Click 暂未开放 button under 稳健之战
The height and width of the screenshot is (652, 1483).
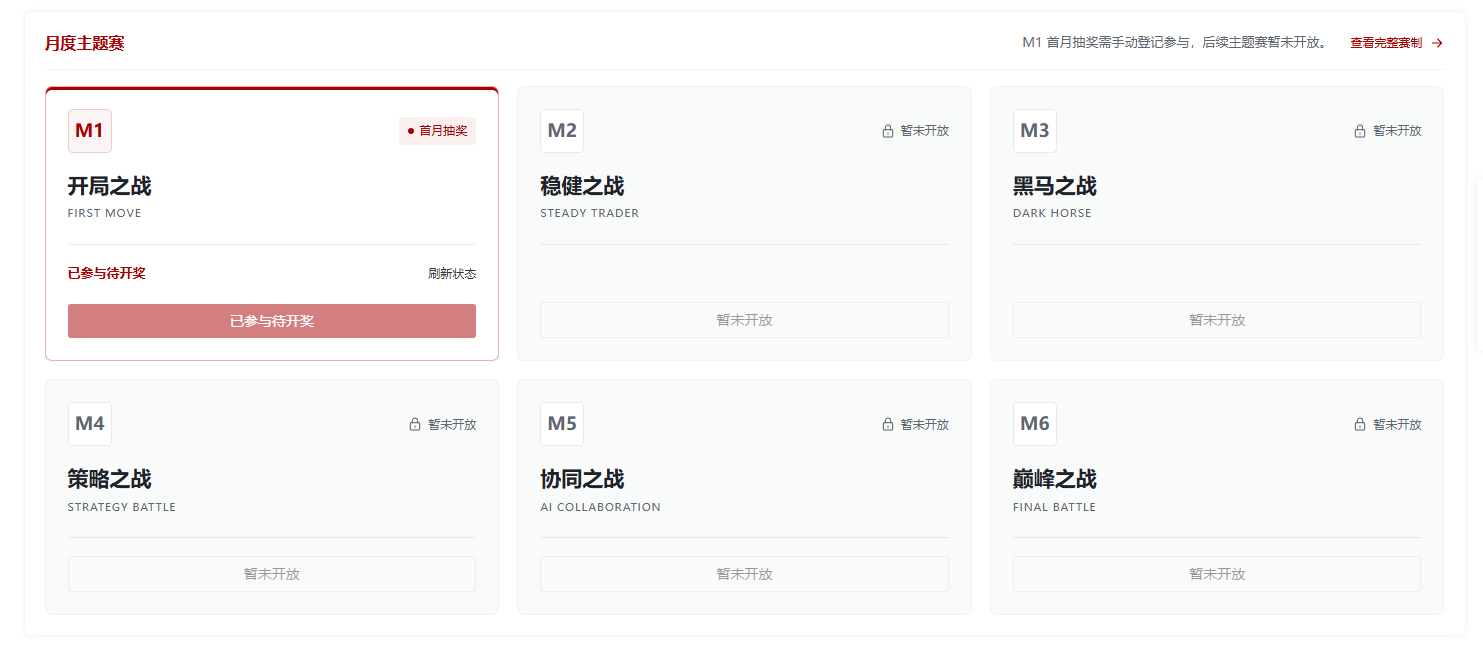click(744, 320)
